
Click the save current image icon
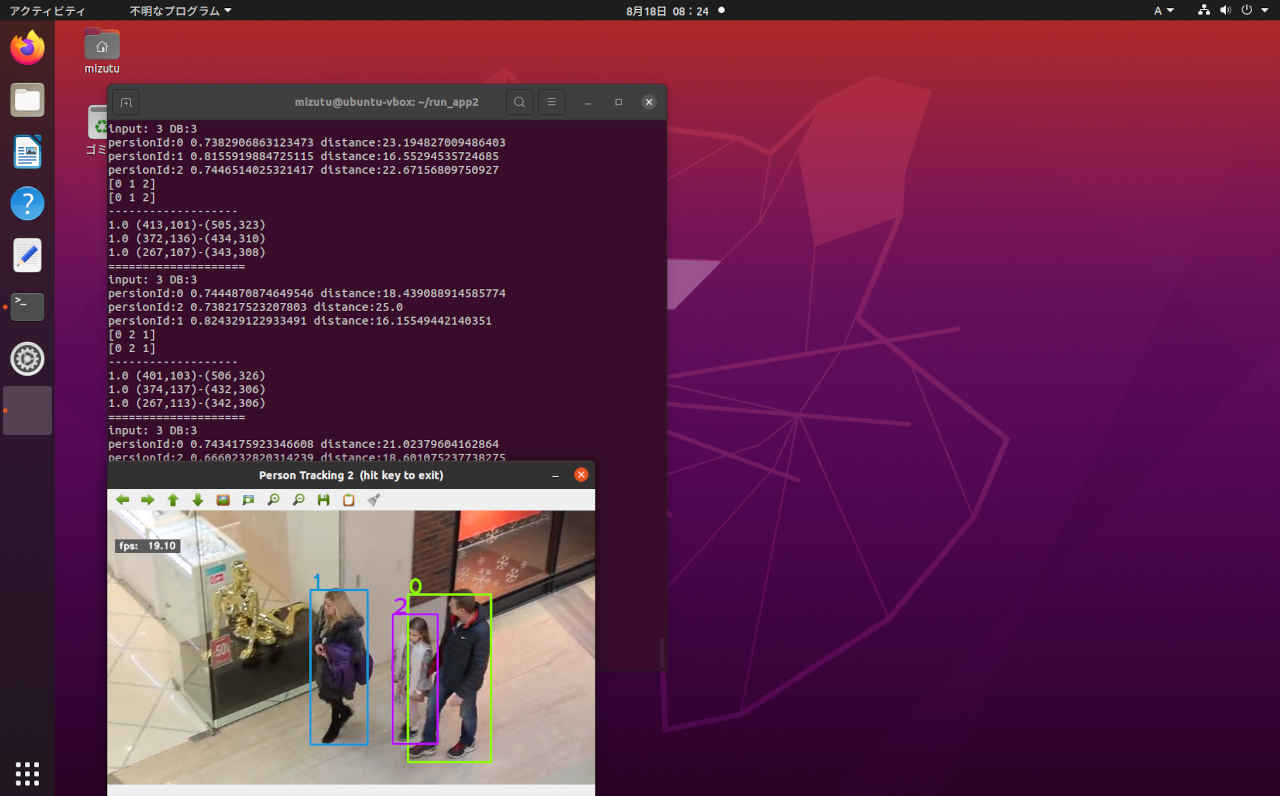coord(323,500)
